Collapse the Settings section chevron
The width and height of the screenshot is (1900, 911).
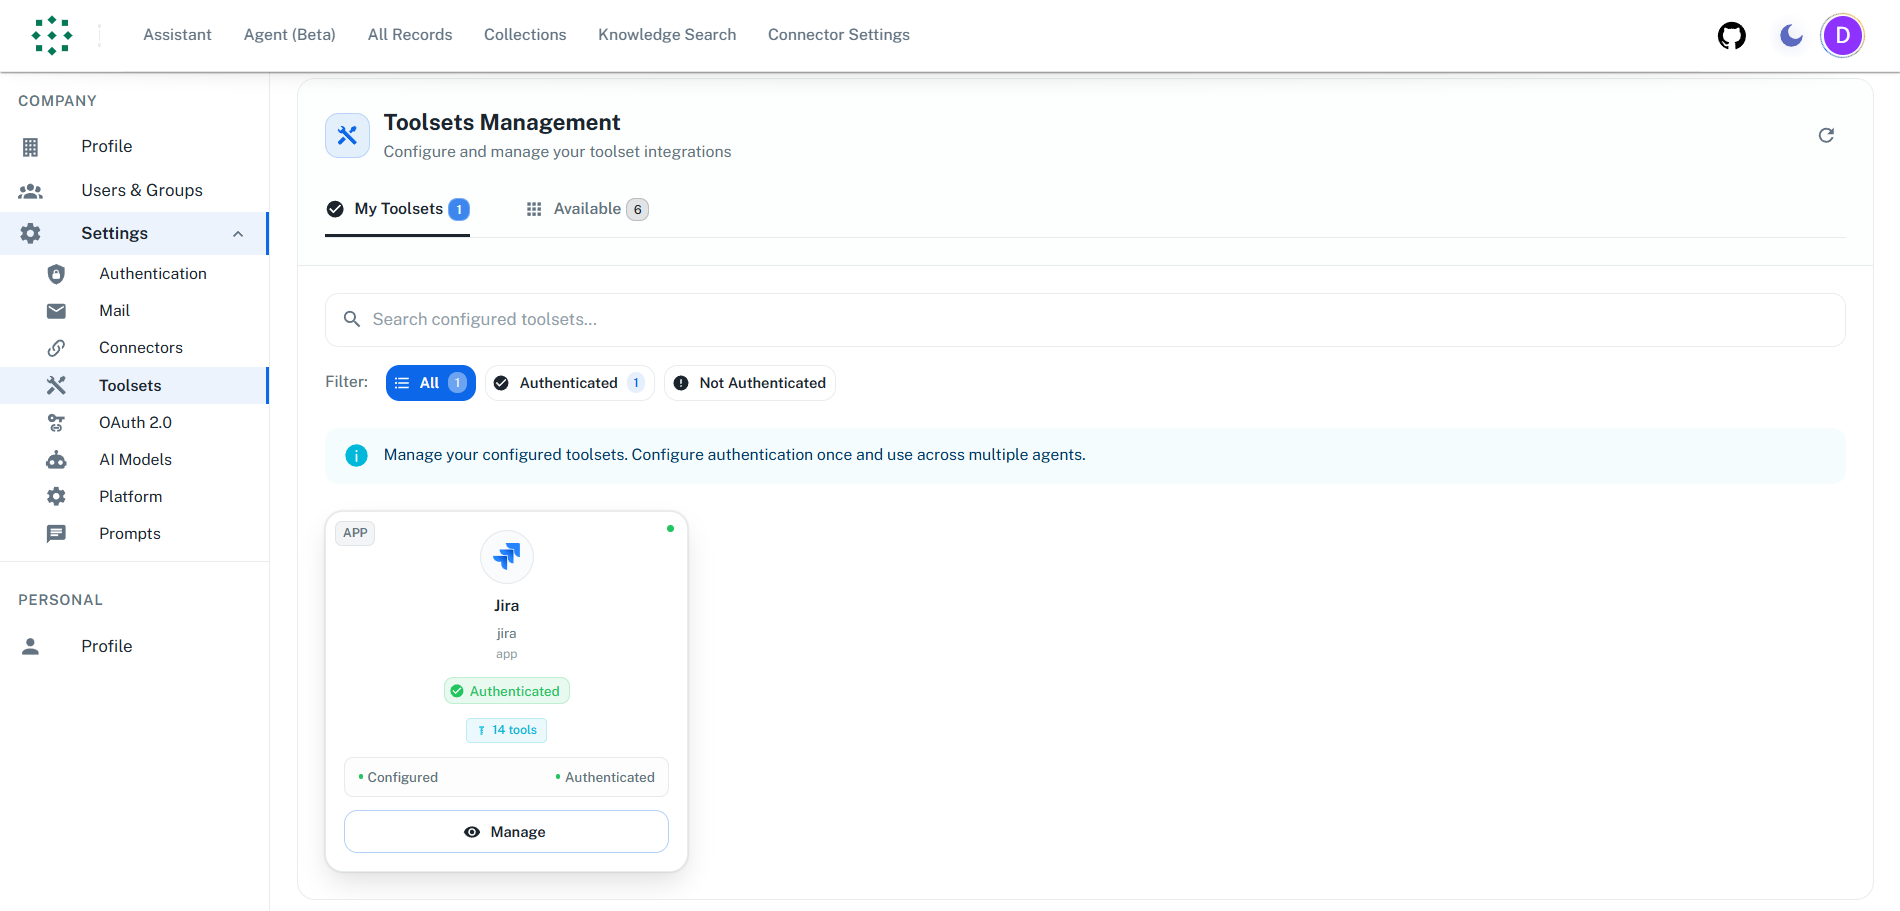237,233
